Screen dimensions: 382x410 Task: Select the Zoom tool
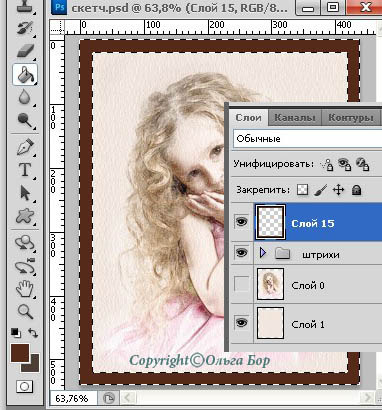coord(25,312)
